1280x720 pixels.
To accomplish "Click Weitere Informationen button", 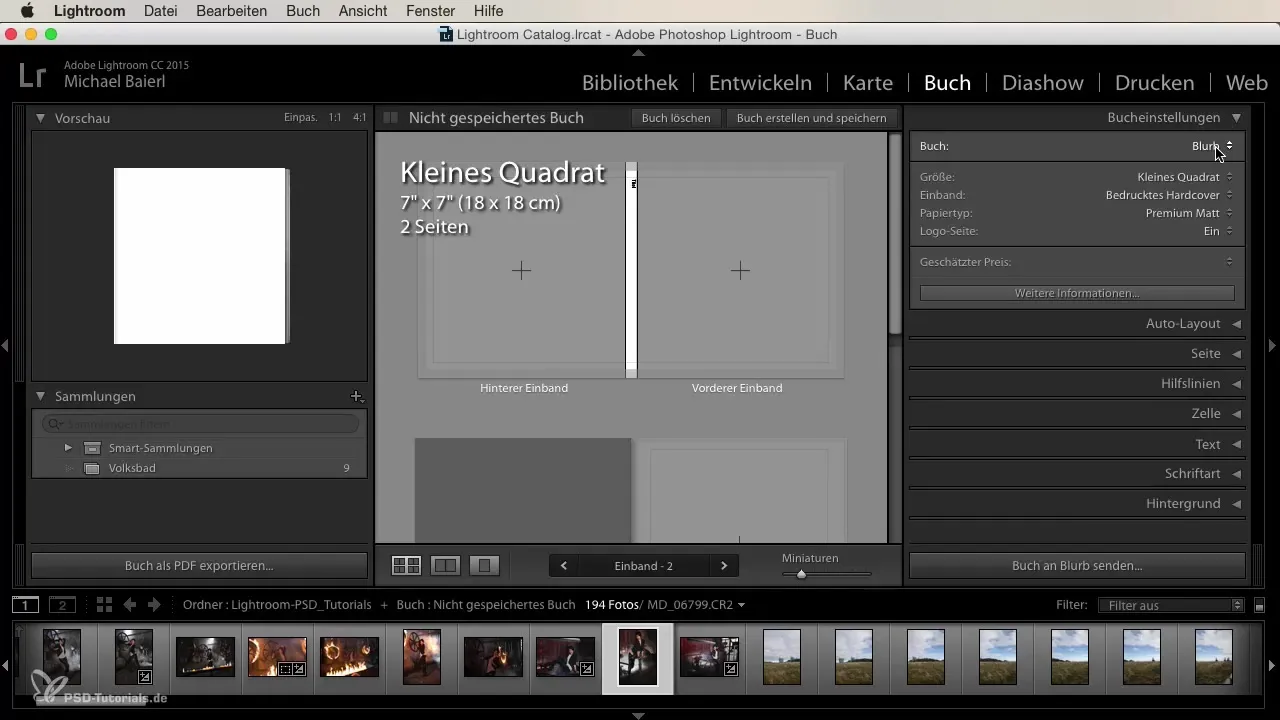I will (x=1077, y=293).
